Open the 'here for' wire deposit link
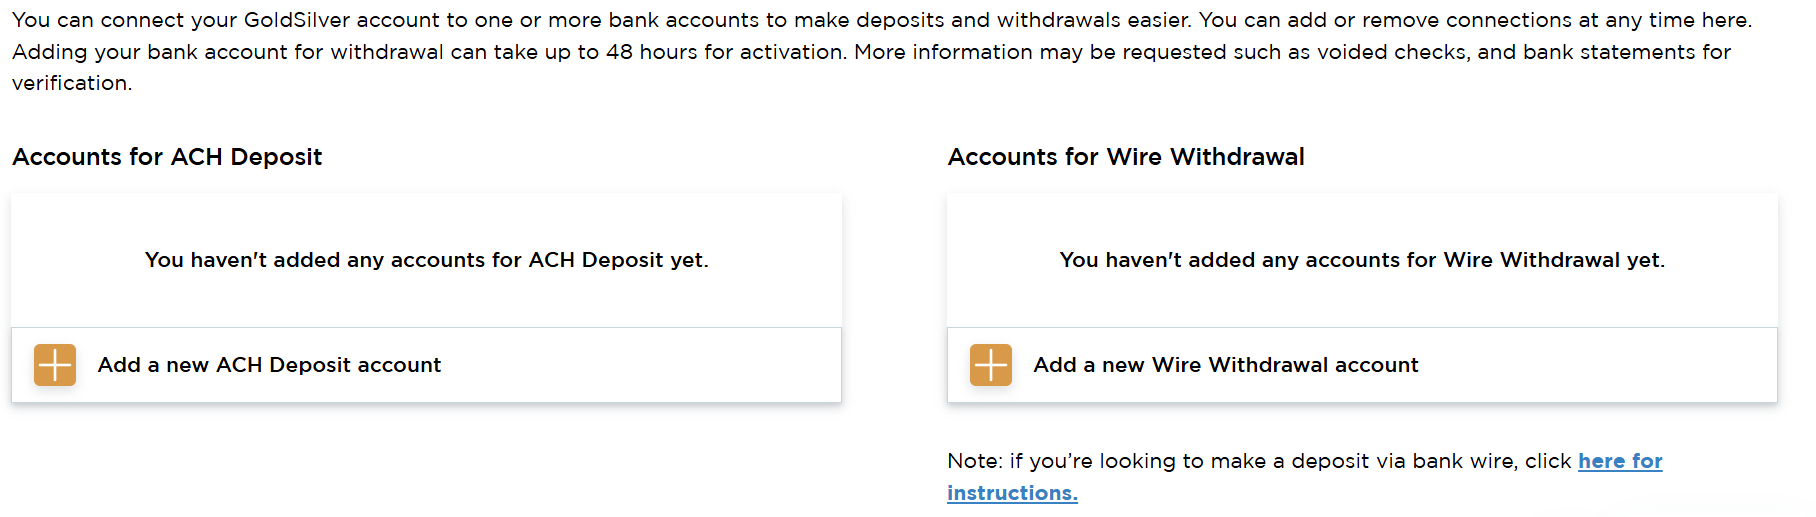 pyautogui.click(x=1620, y=461)
